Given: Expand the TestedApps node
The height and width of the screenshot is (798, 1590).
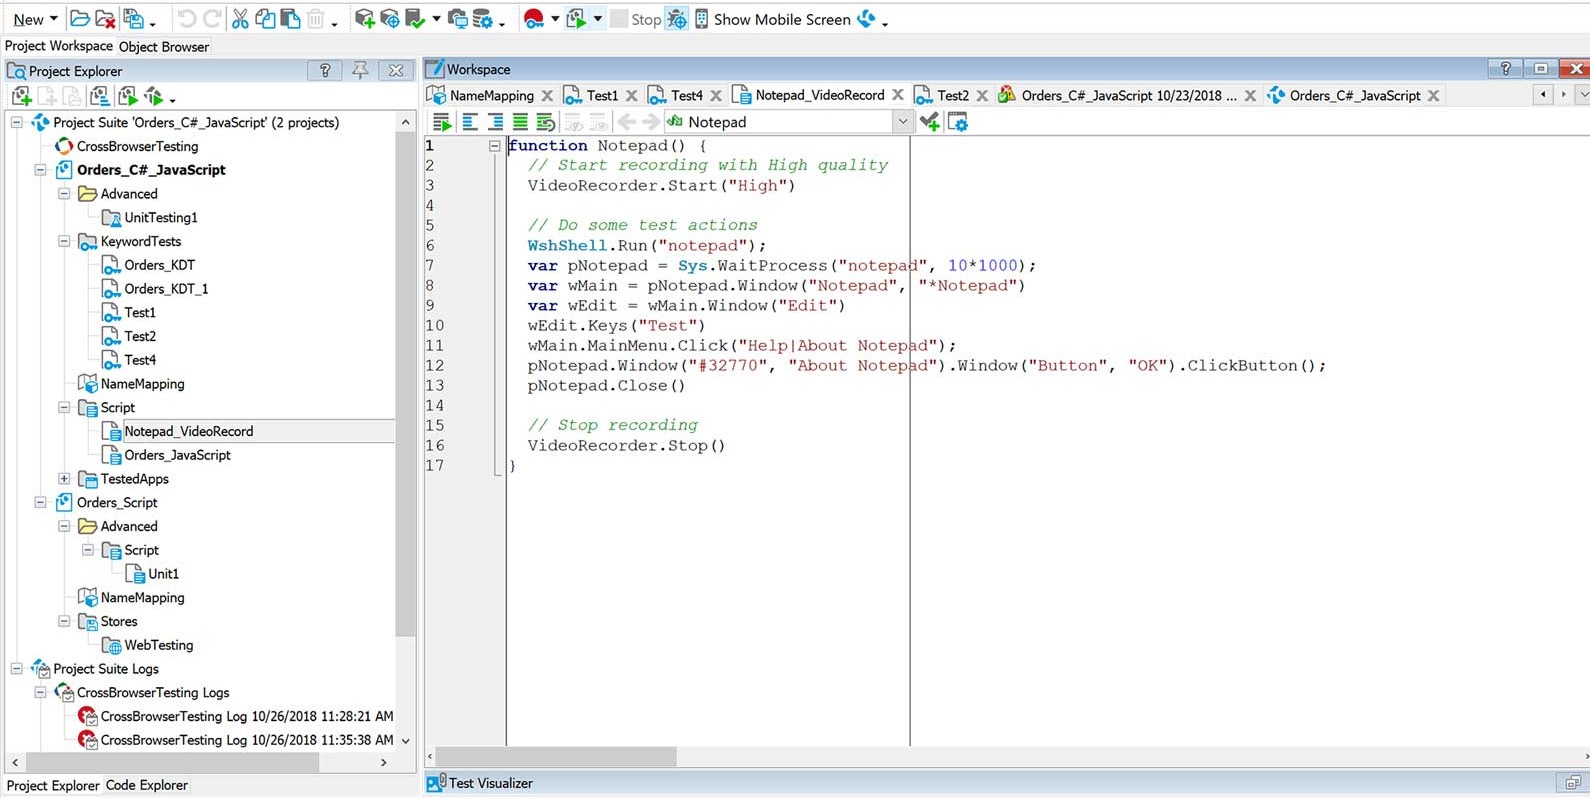Looking at the screenshot, I should tap(64, 479).
